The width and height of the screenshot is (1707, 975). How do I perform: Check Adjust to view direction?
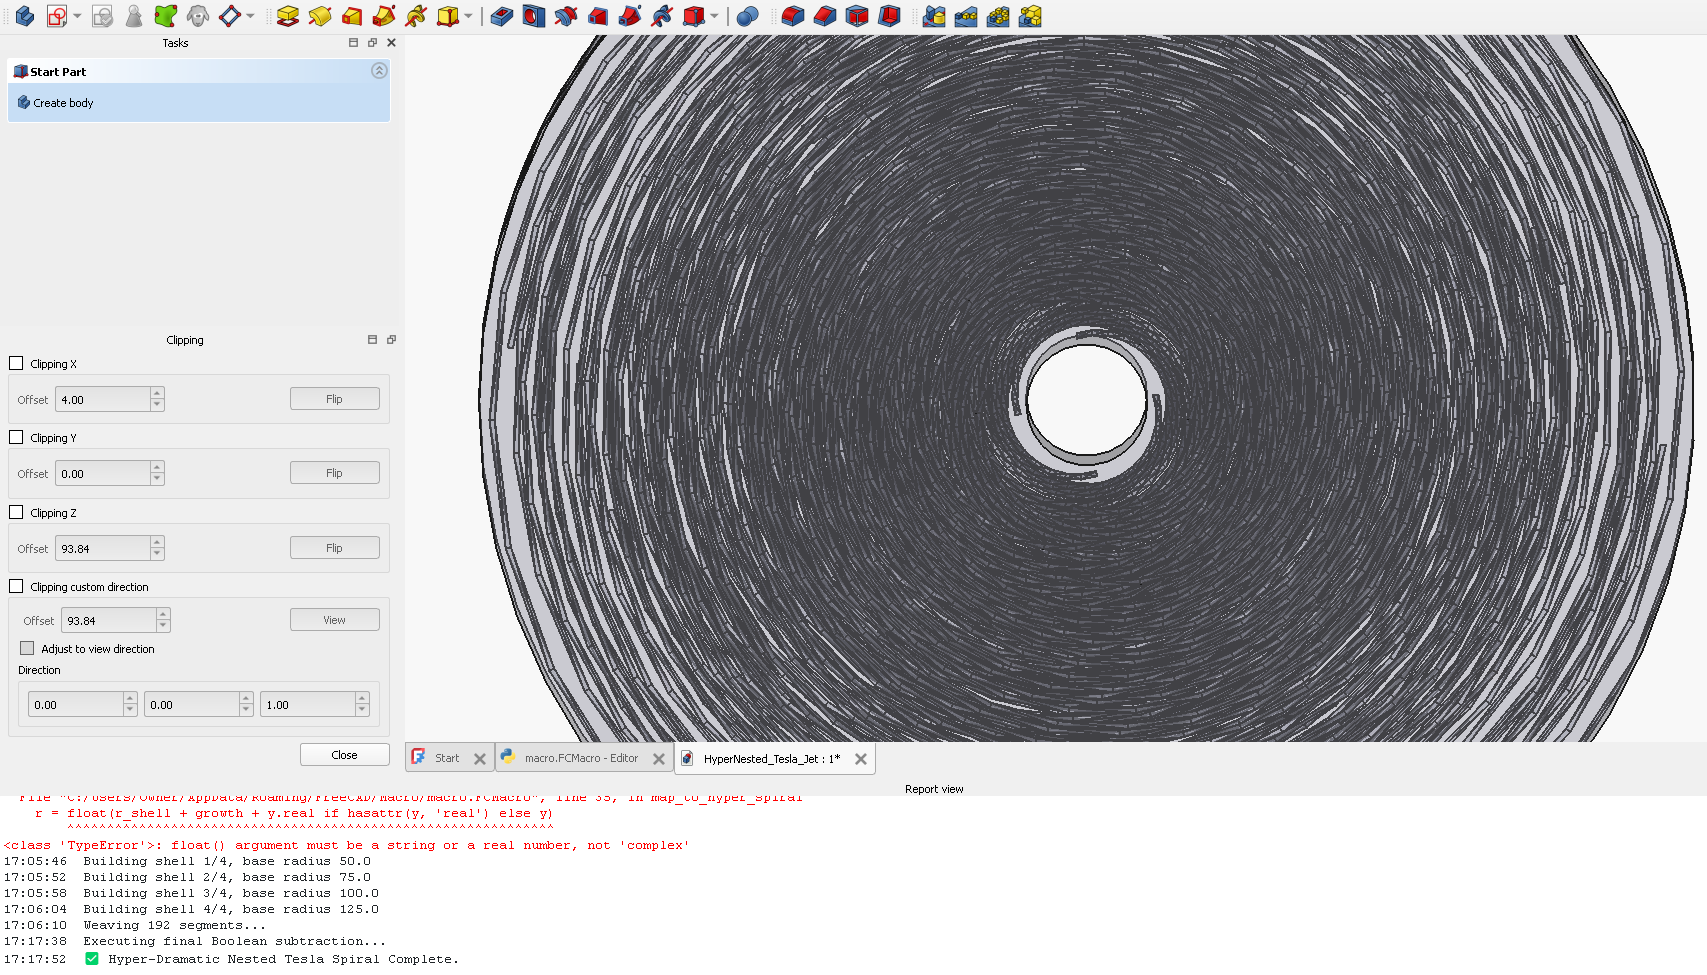28,649
